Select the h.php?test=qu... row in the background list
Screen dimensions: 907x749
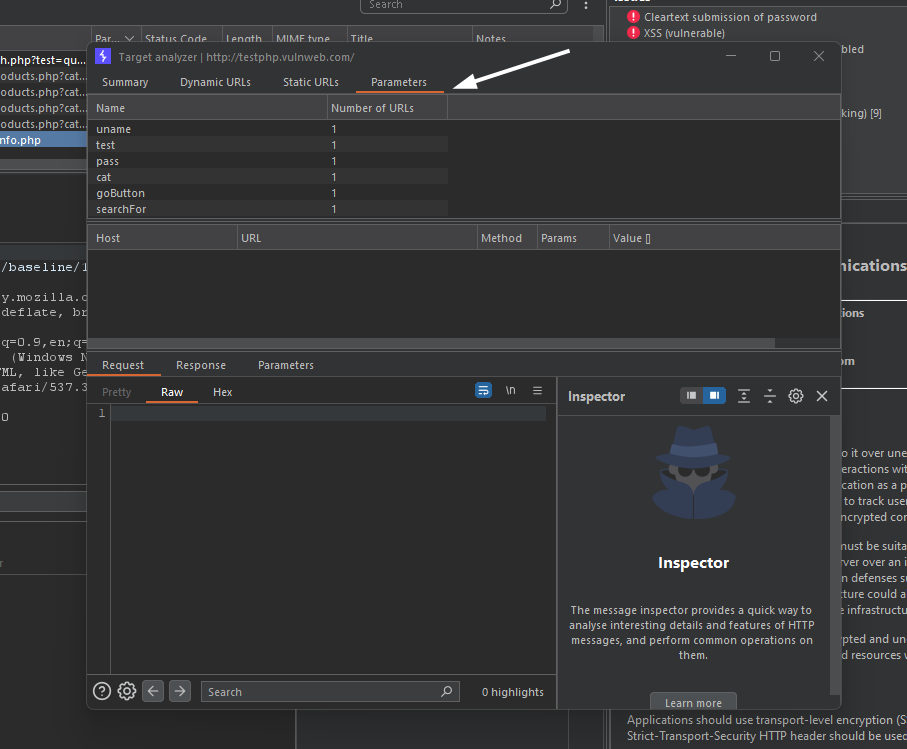tap(43, 60)
